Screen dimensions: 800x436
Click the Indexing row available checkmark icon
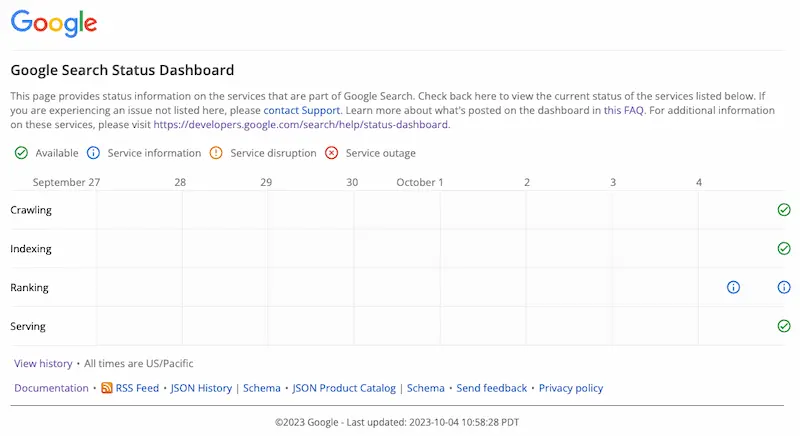pos(784,248)
